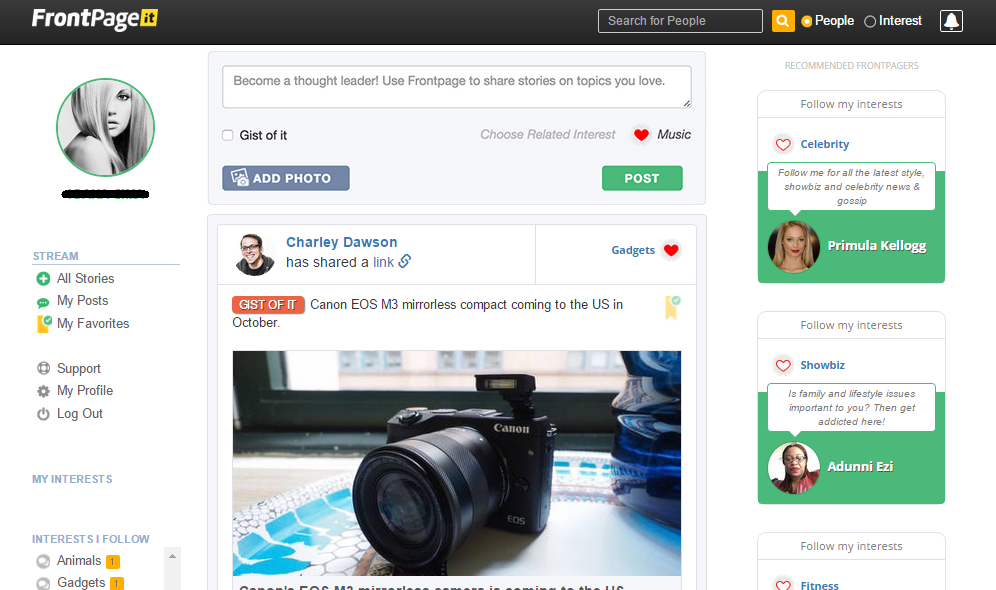Go to My Profile
This screenshot has width=996, height=590.
(x=85, y=391)
